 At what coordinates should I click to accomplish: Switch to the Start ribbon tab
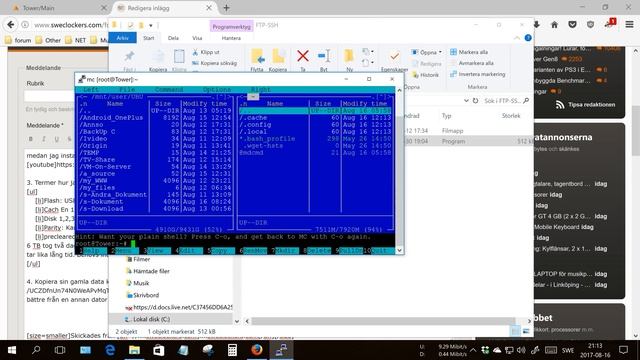(x=149, y=38)
